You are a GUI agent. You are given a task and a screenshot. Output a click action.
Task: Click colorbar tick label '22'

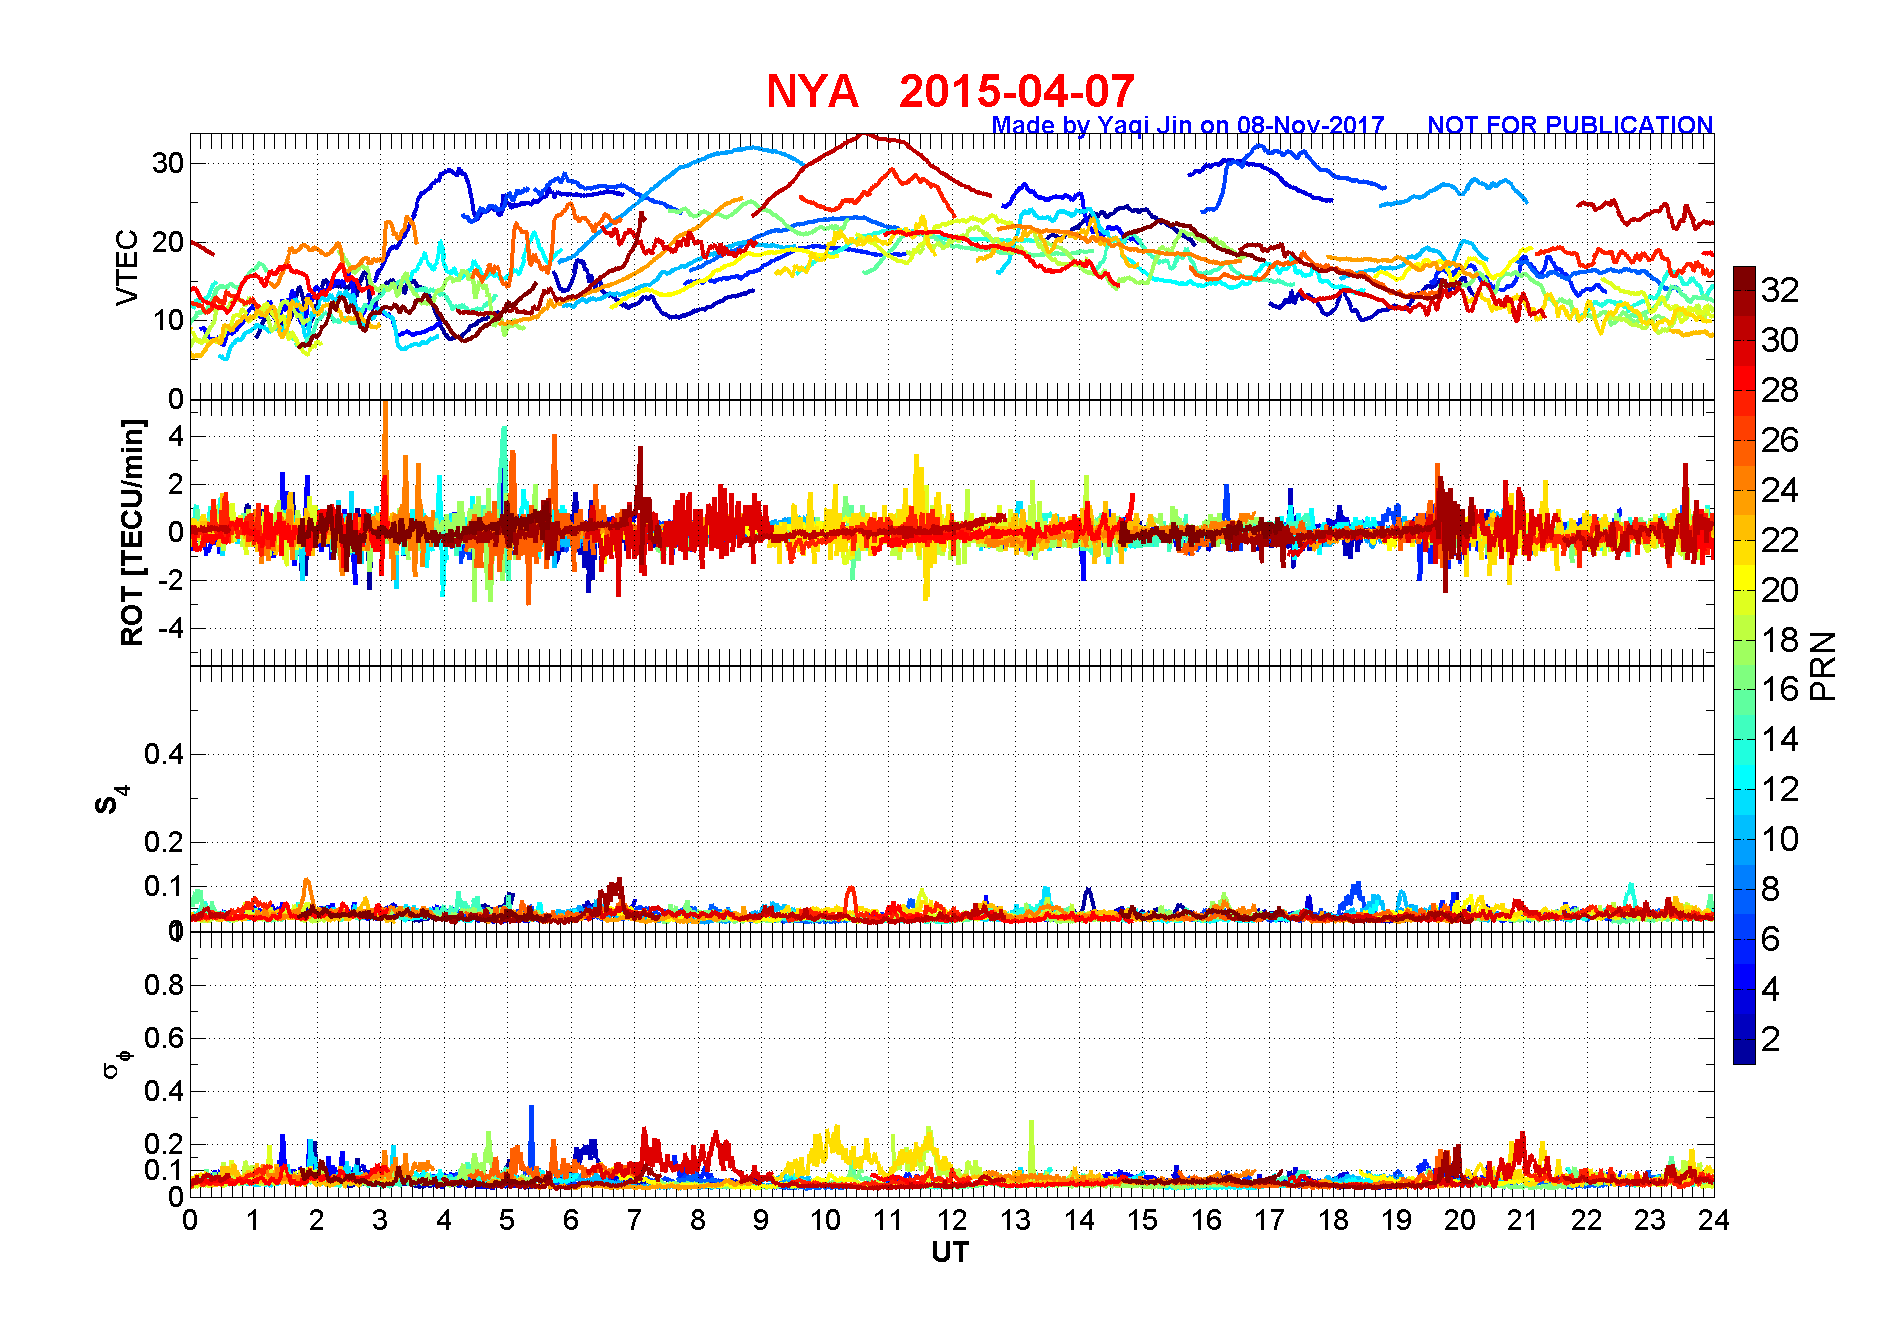tap(1780, 540)
